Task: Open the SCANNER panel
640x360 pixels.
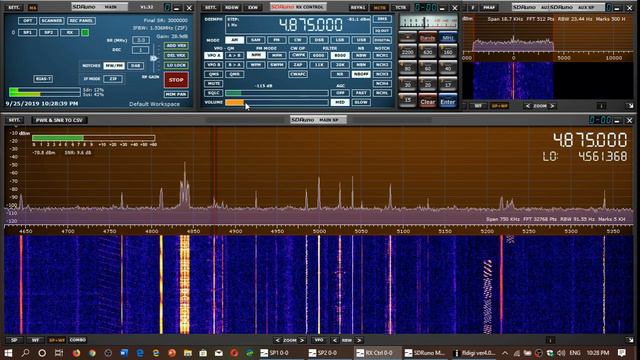Action: point(51,20)
